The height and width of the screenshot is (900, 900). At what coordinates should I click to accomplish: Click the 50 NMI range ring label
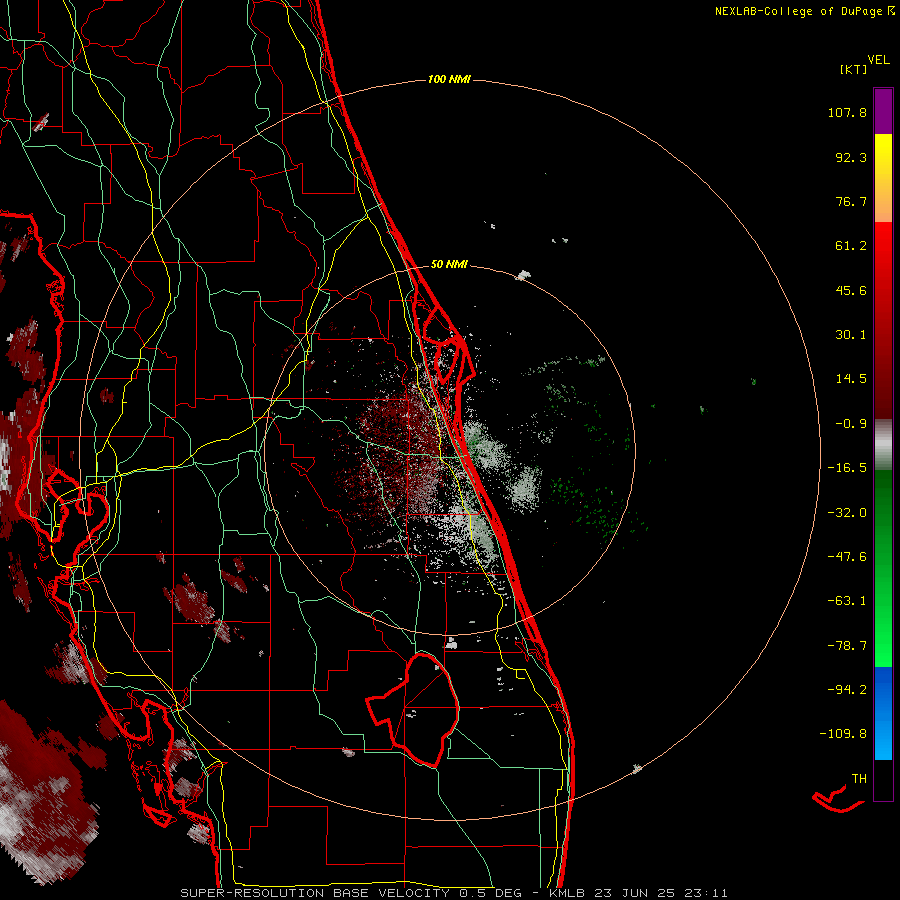(449, 264)
